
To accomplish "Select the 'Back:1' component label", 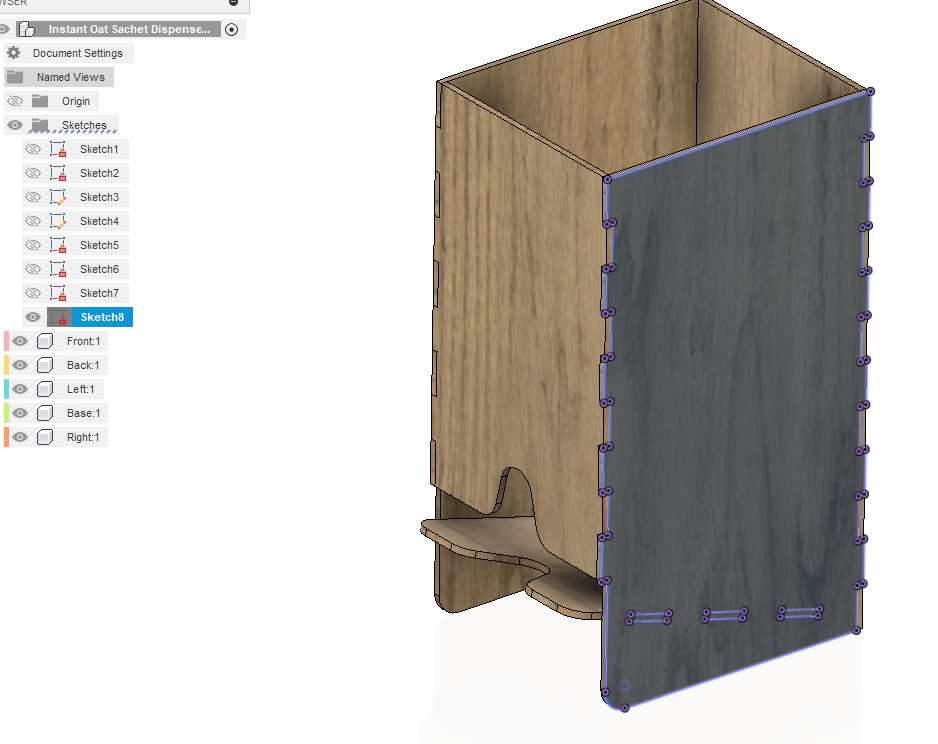I will (x=83, y=365).
